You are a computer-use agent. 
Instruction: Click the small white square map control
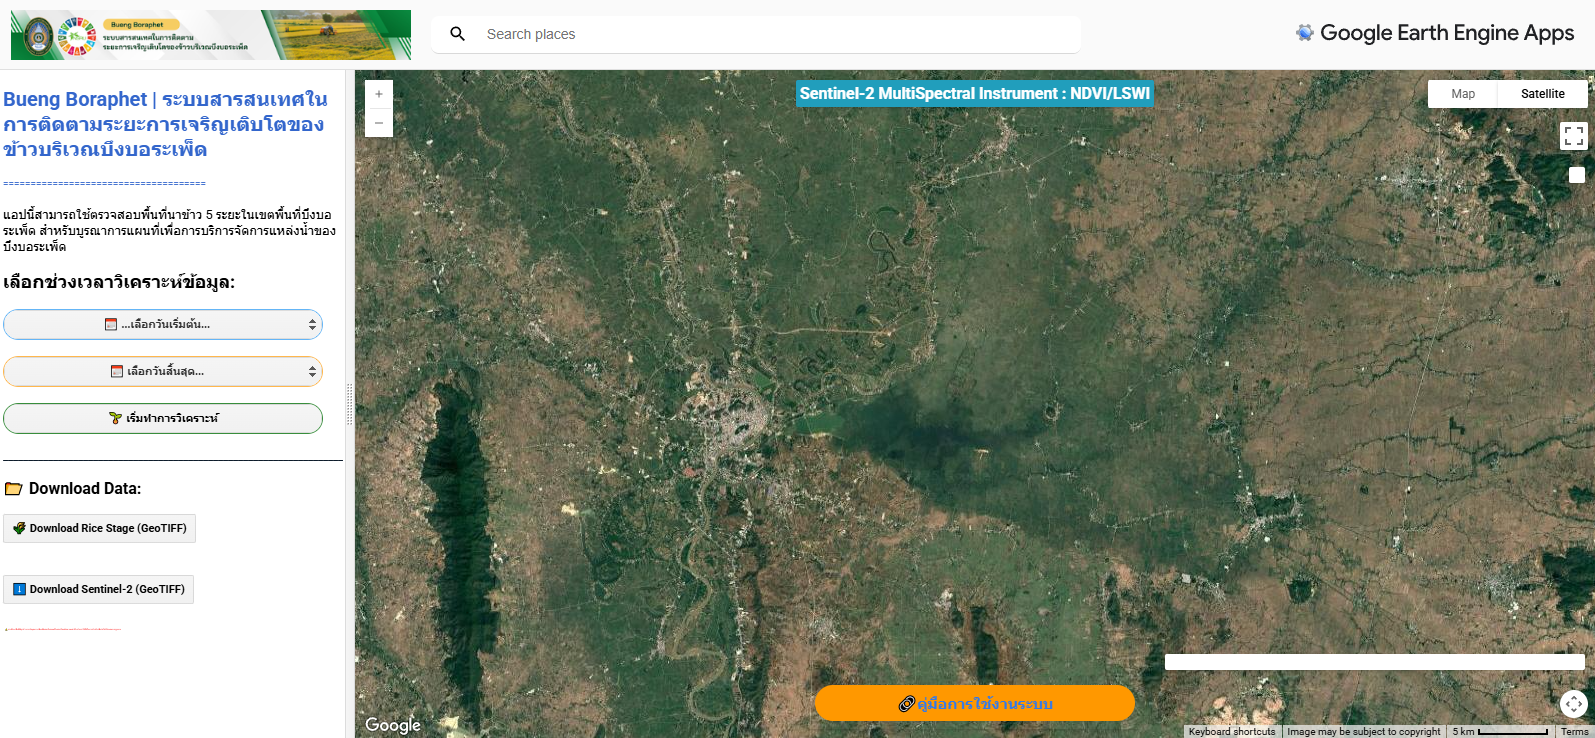click(x=1577, y=175)
